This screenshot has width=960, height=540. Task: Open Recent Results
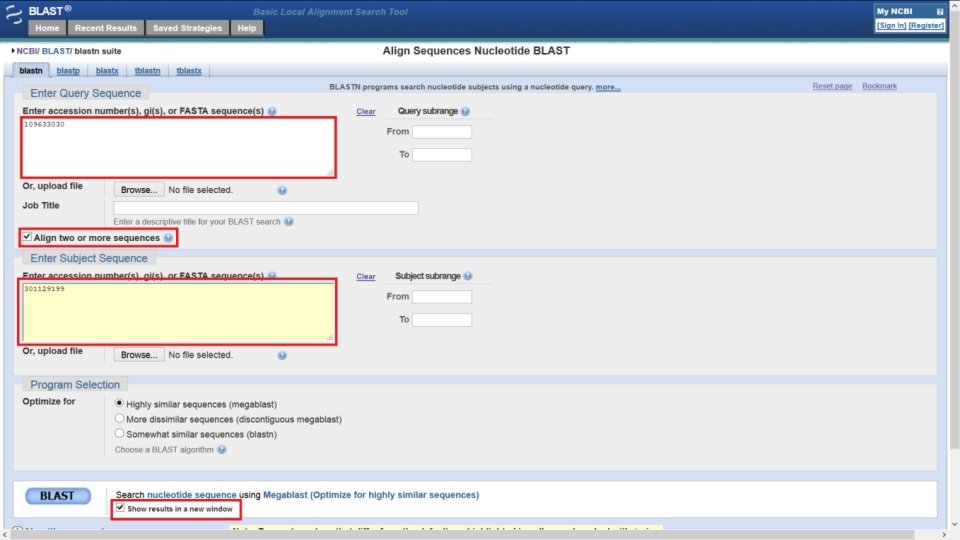[x=106, y=28]
